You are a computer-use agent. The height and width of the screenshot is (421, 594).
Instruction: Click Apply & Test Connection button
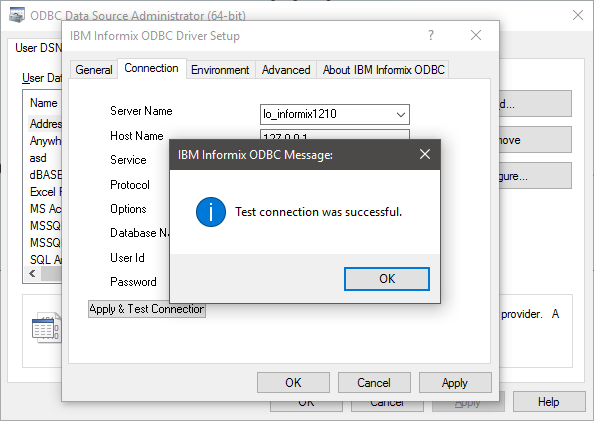[147, 309]
